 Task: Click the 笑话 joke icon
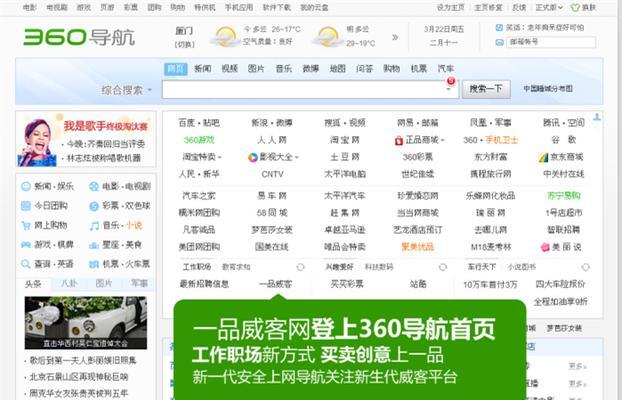pos(499,28)
